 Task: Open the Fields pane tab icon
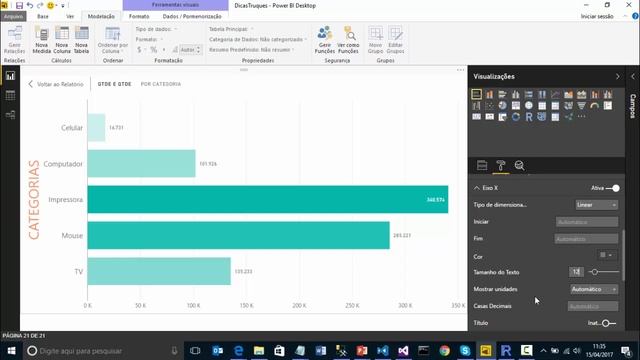click(482, 165)
